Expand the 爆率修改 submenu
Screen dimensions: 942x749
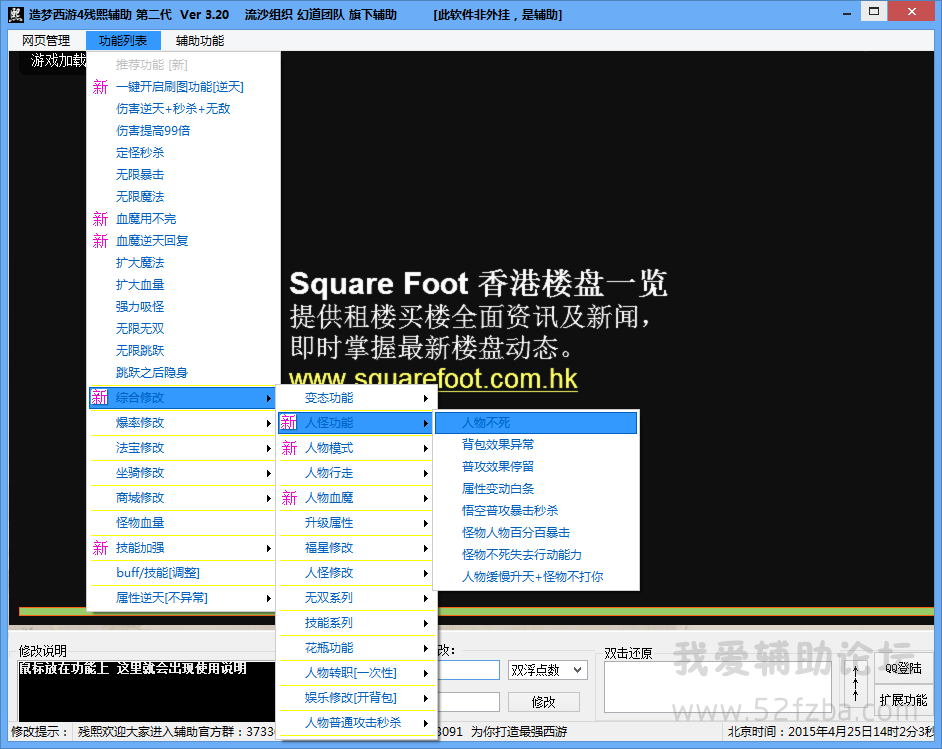click(x=182, y=423)
